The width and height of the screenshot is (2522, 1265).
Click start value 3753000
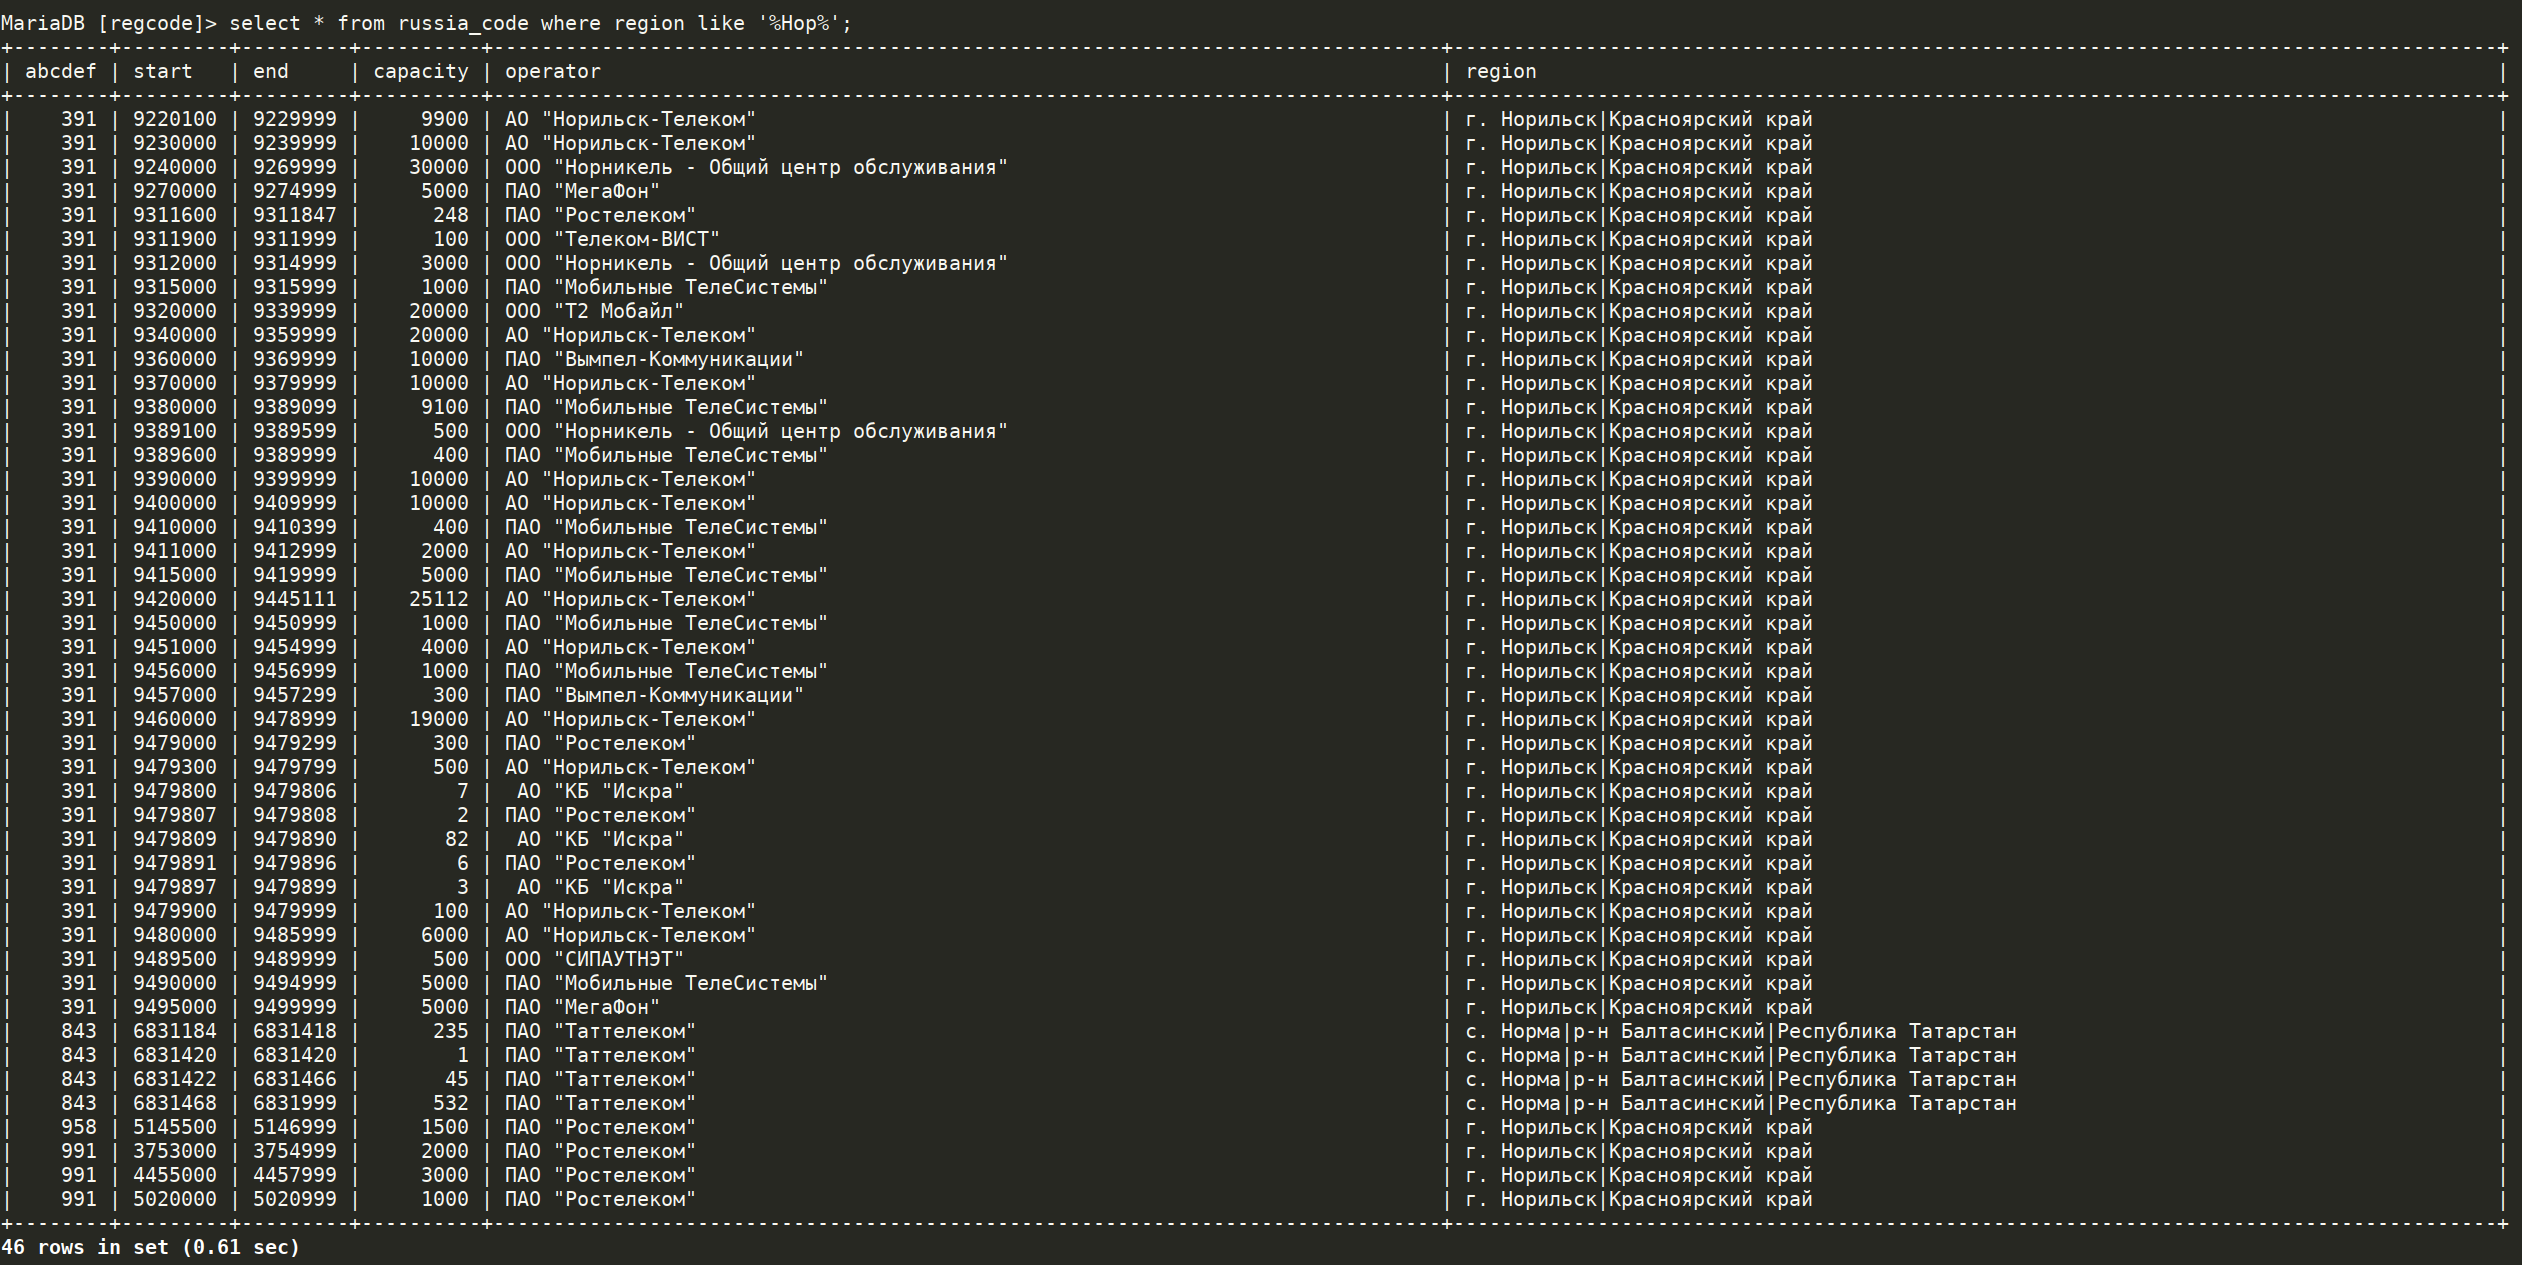point(175,1151)
